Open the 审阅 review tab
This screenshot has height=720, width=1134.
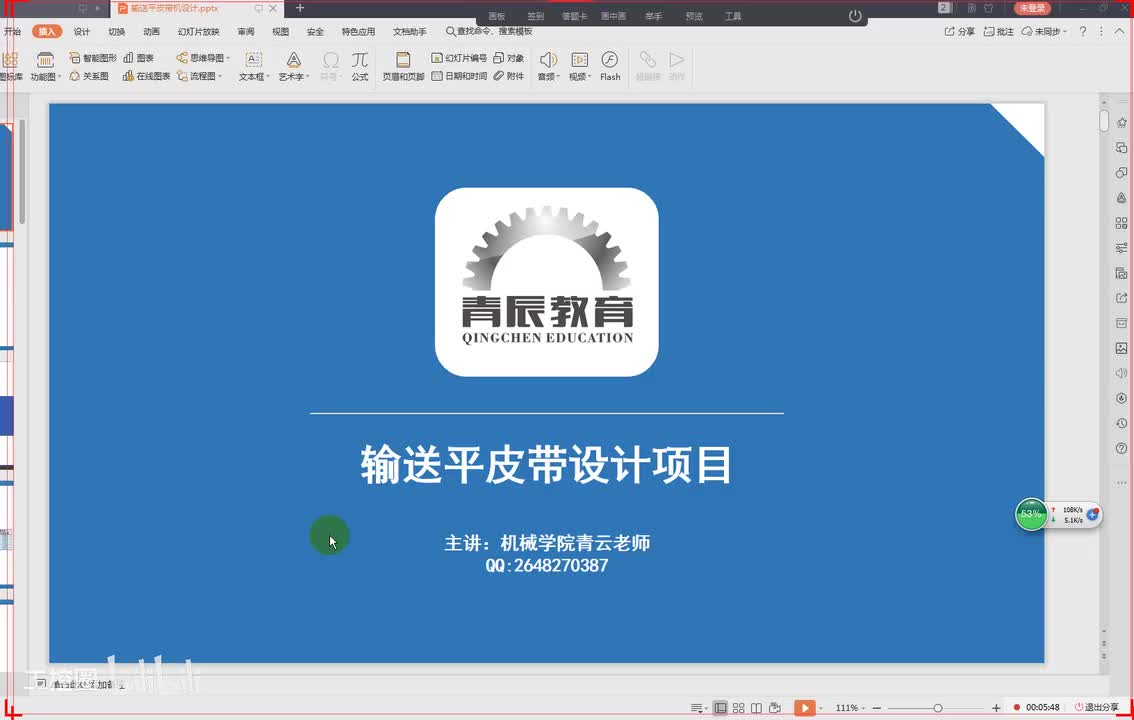click(246, 31)
